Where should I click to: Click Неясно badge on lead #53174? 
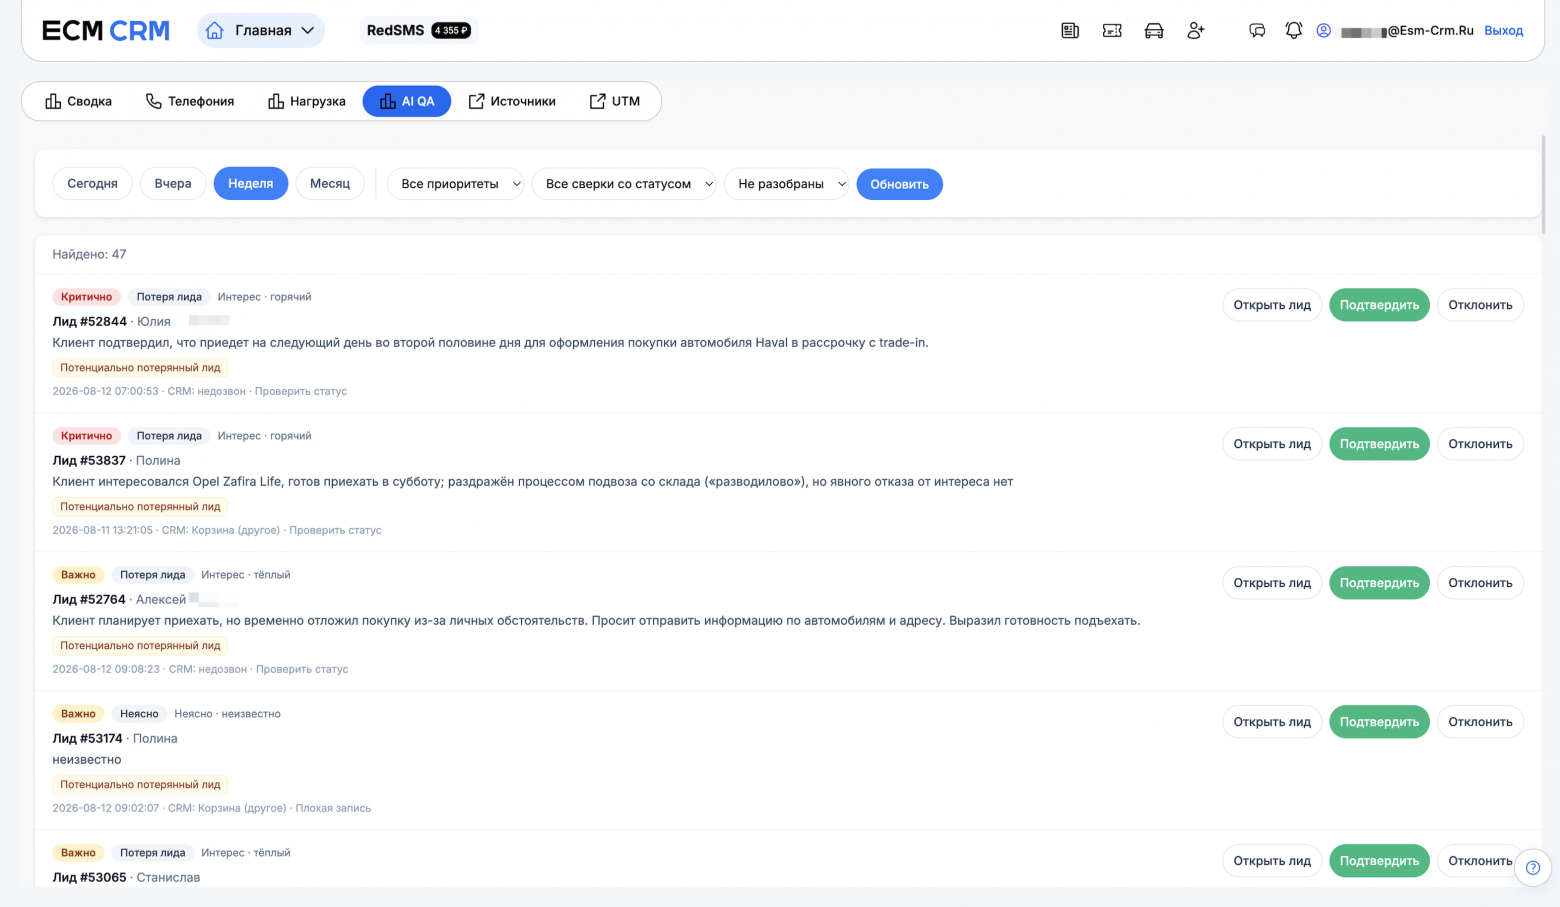[139, 714]
